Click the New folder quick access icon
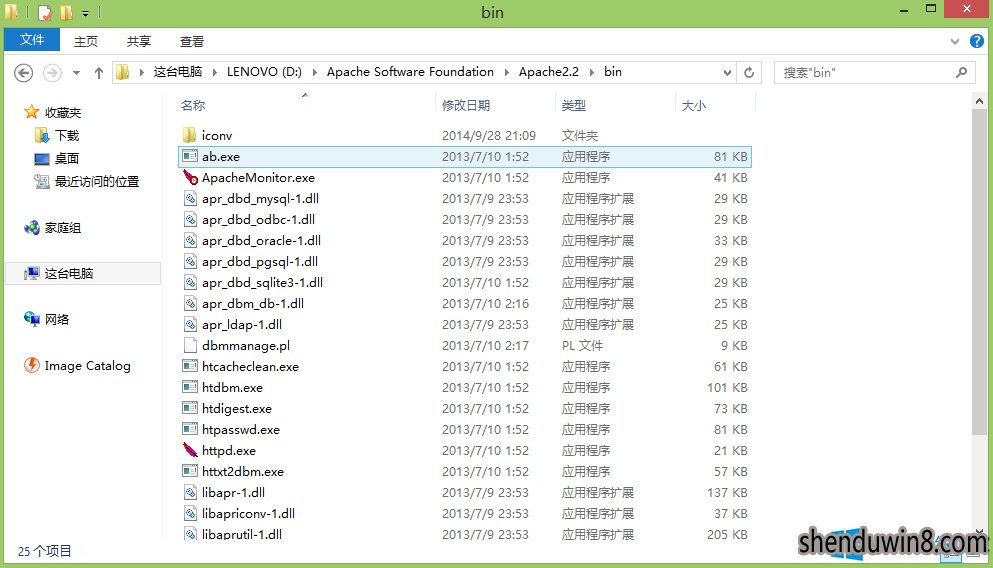This screenshot has height=568, width=993. (66, 12)
